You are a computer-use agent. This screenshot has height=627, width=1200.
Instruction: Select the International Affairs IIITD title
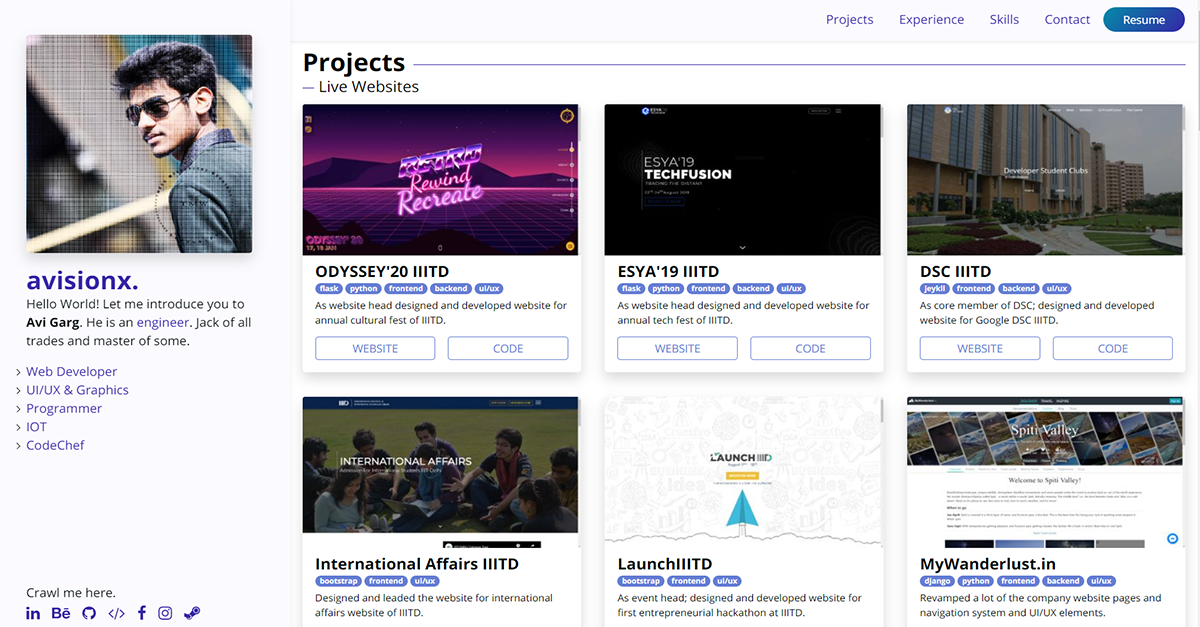pyautogui.click(x=417, y=564)
